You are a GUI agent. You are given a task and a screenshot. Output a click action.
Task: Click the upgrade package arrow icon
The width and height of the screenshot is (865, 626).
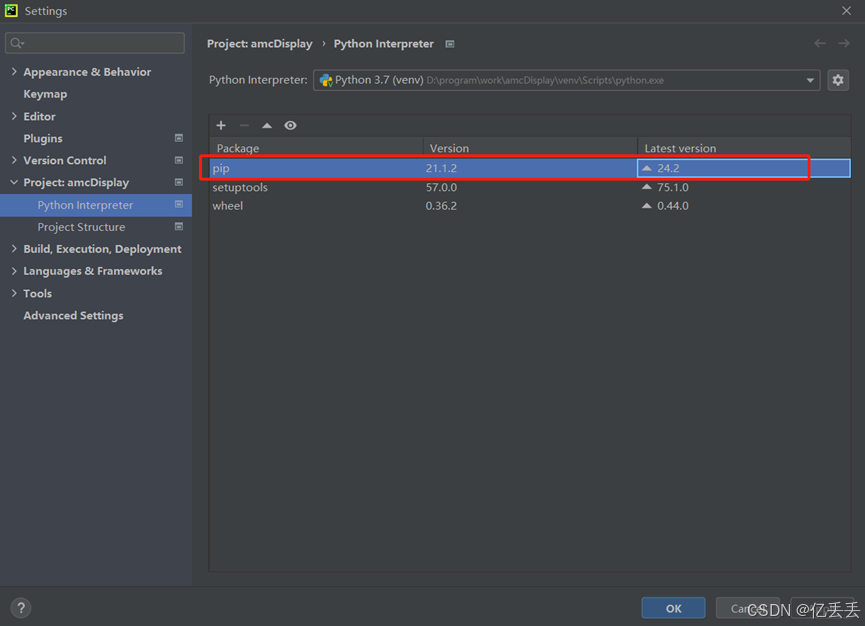coord(267,126)
